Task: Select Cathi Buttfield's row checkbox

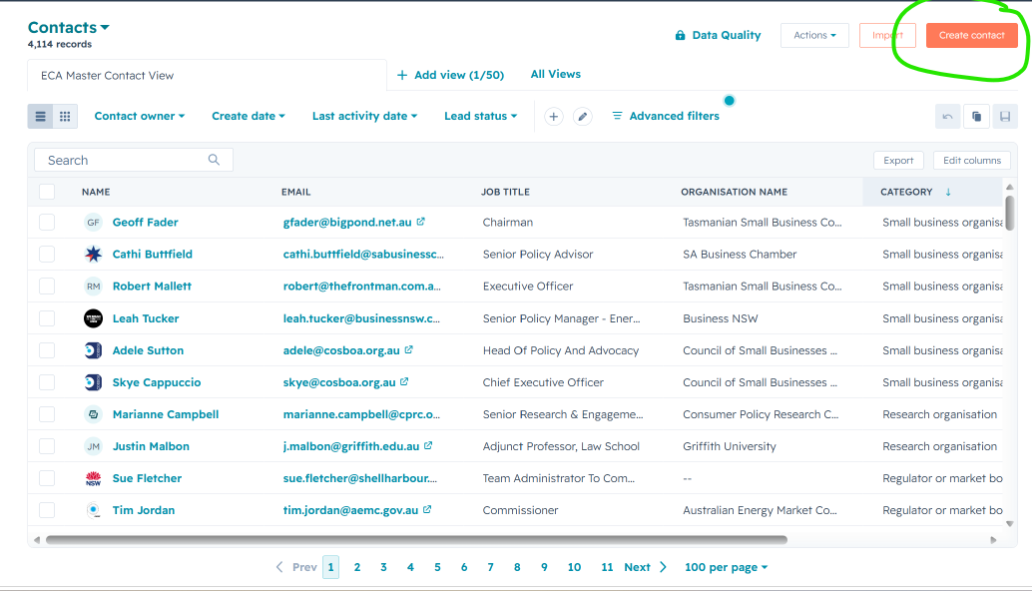Action: tap(47, 254)
